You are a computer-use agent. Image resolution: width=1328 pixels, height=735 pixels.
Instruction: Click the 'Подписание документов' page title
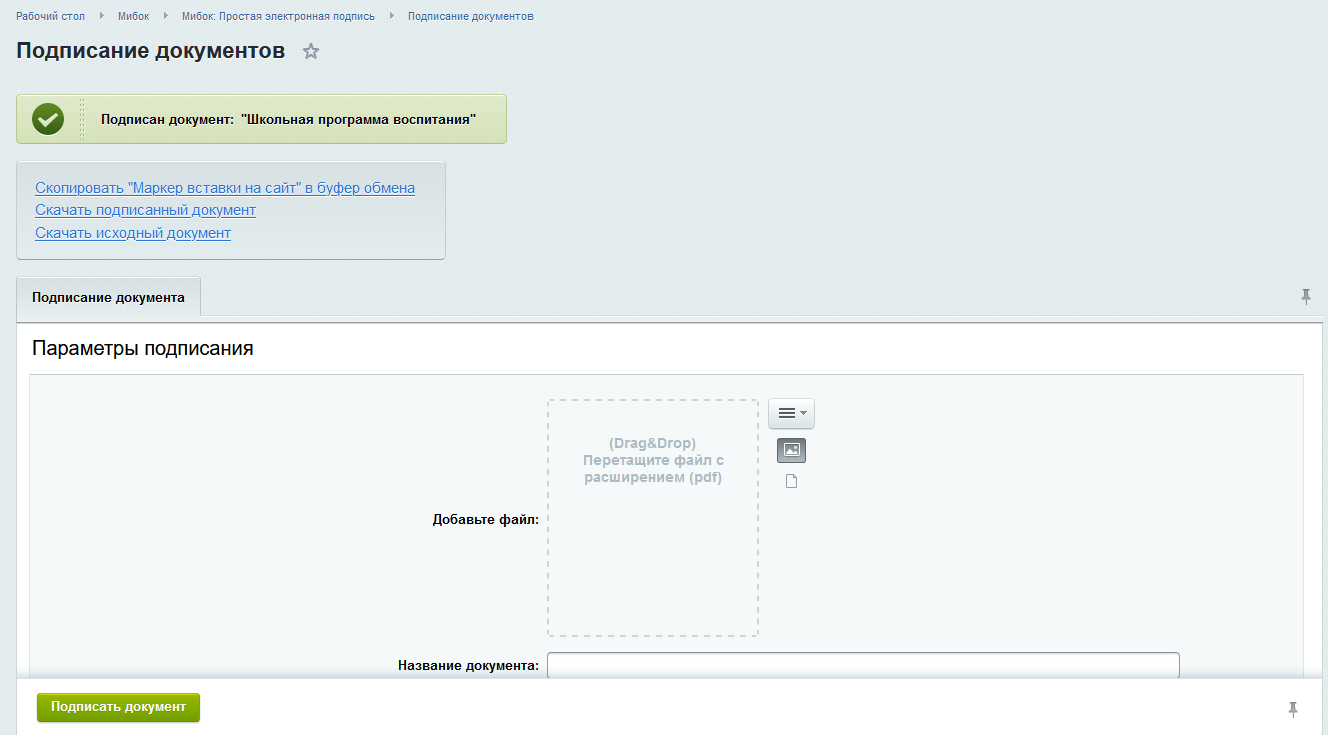[x=151, y=51]
